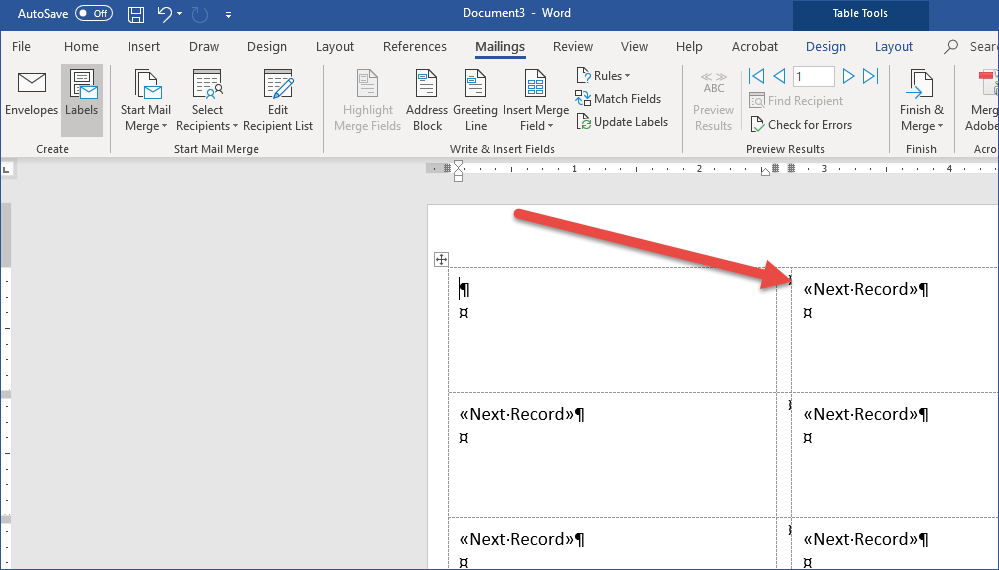Image resolution: width=999 pixels, height=570 pixels.
Task: Click the record number input field
Action: click(814, 76)
